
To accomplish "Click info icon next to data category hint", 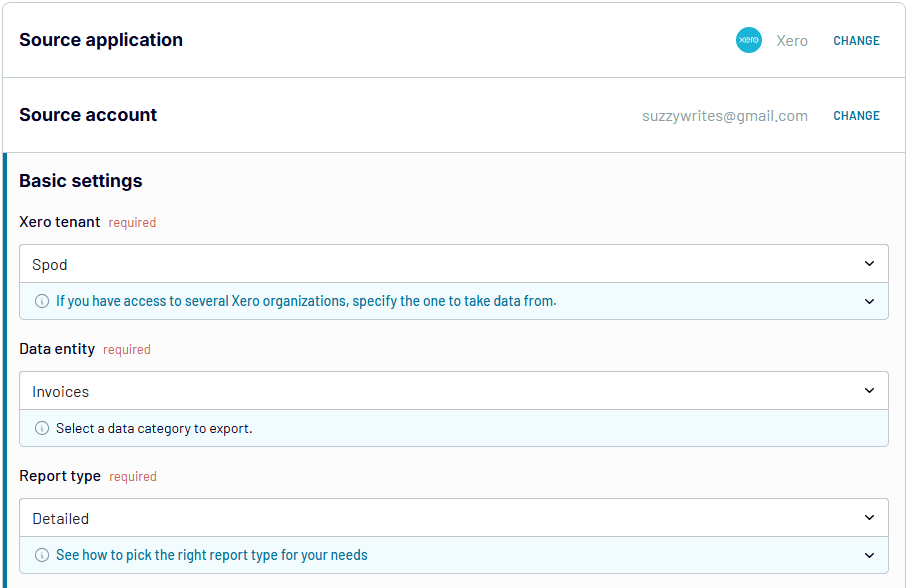I will 42,428.
